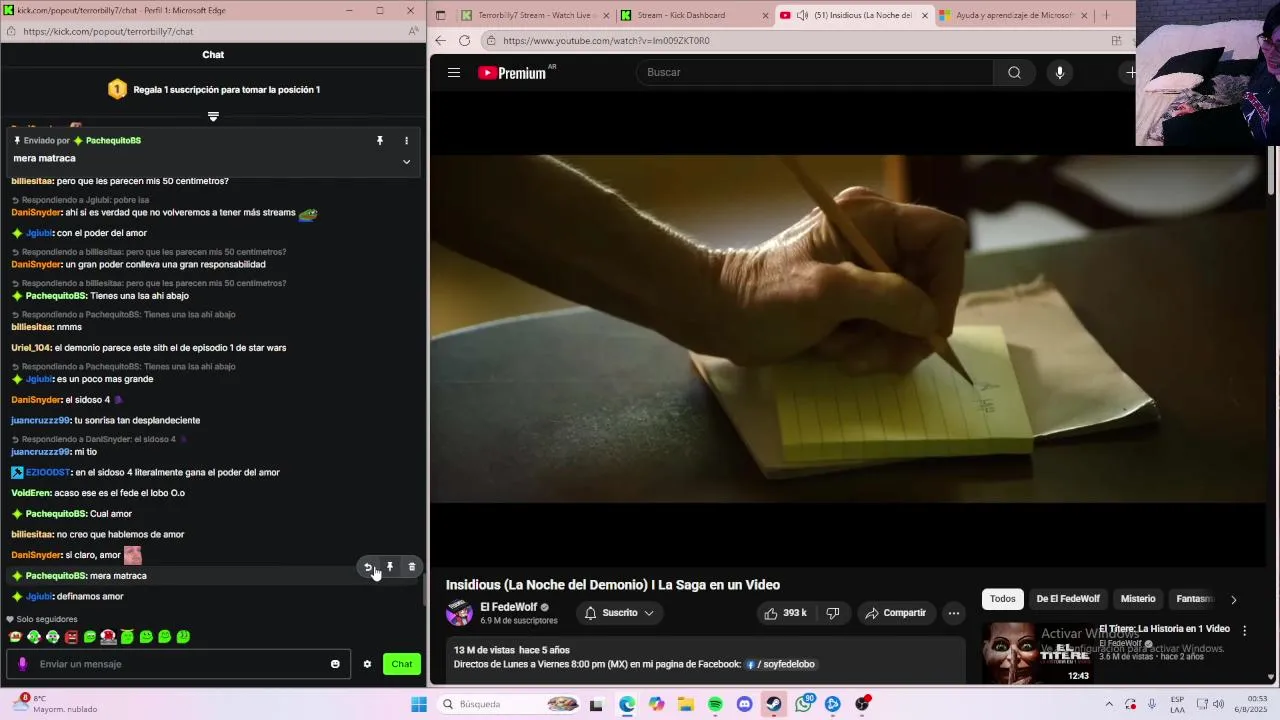Click username Uriel_104 in chat

tap(31, 348)
